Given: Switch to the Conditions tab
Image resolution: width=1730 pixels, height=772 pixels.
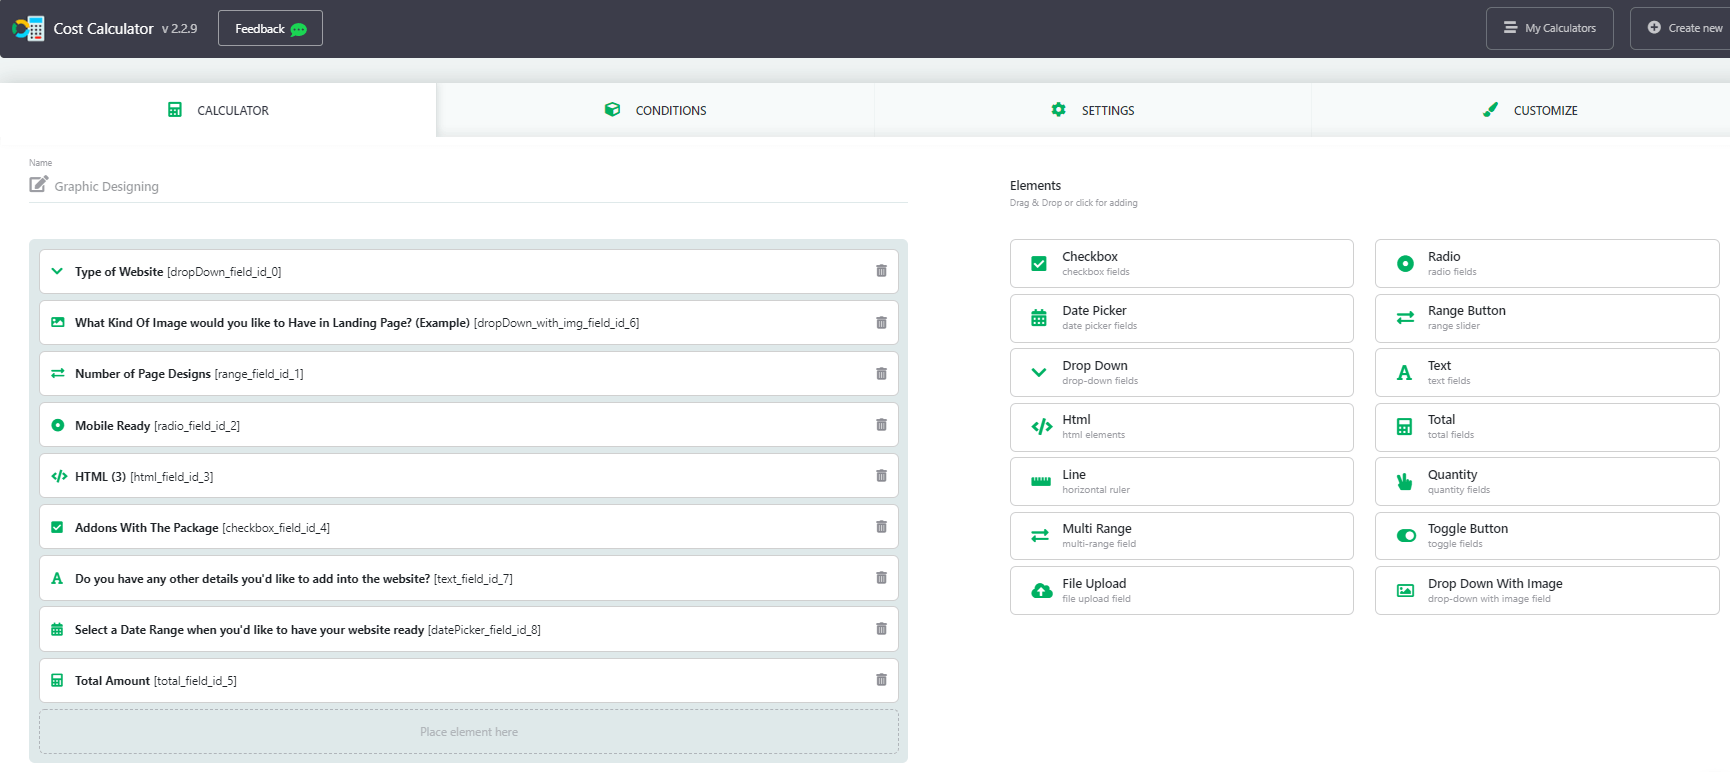Looking at the screenshot, I should coord(655,110).
